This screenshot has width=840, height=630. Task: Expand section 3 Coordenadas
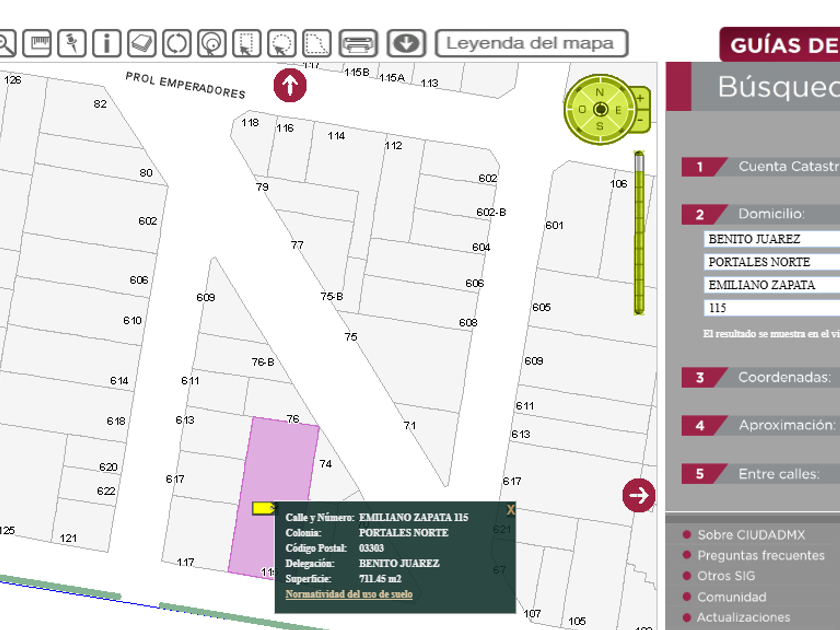761,378
